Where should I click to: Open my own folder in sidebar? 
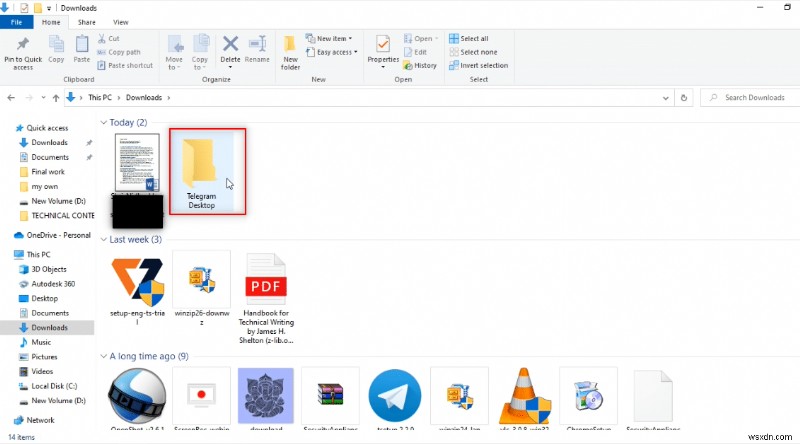[x=44, y=187]
